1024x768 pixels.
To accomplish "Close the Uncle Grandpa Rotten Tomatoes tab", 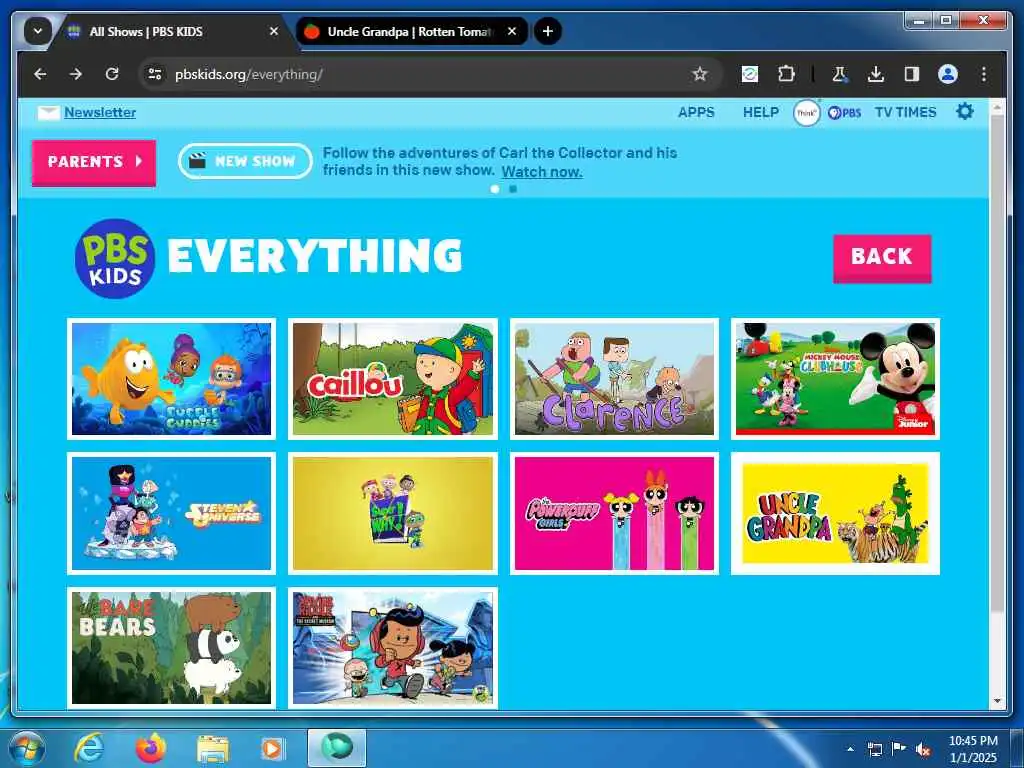I will coord(512,31).
